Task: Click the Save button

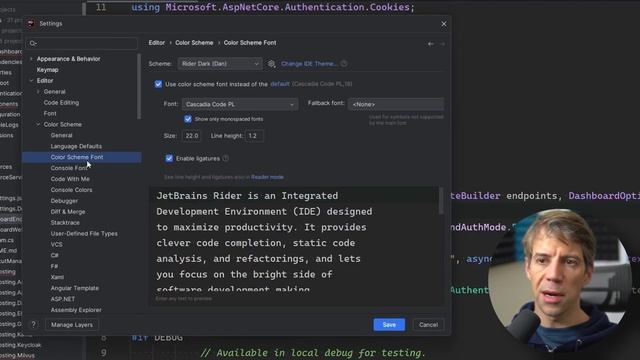Action: click(389, 324)
